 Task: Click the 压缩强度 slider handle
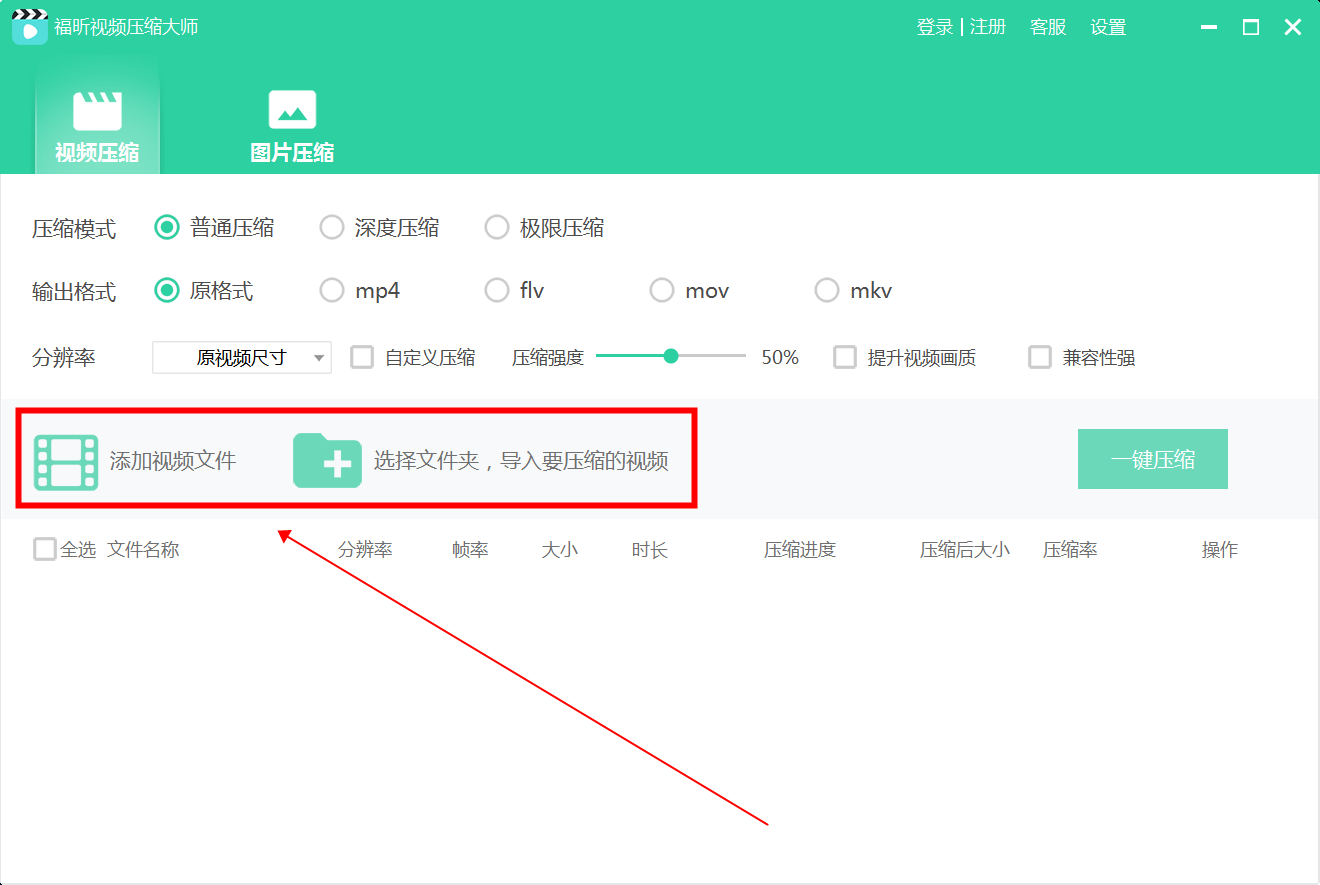tap(671, 356)
